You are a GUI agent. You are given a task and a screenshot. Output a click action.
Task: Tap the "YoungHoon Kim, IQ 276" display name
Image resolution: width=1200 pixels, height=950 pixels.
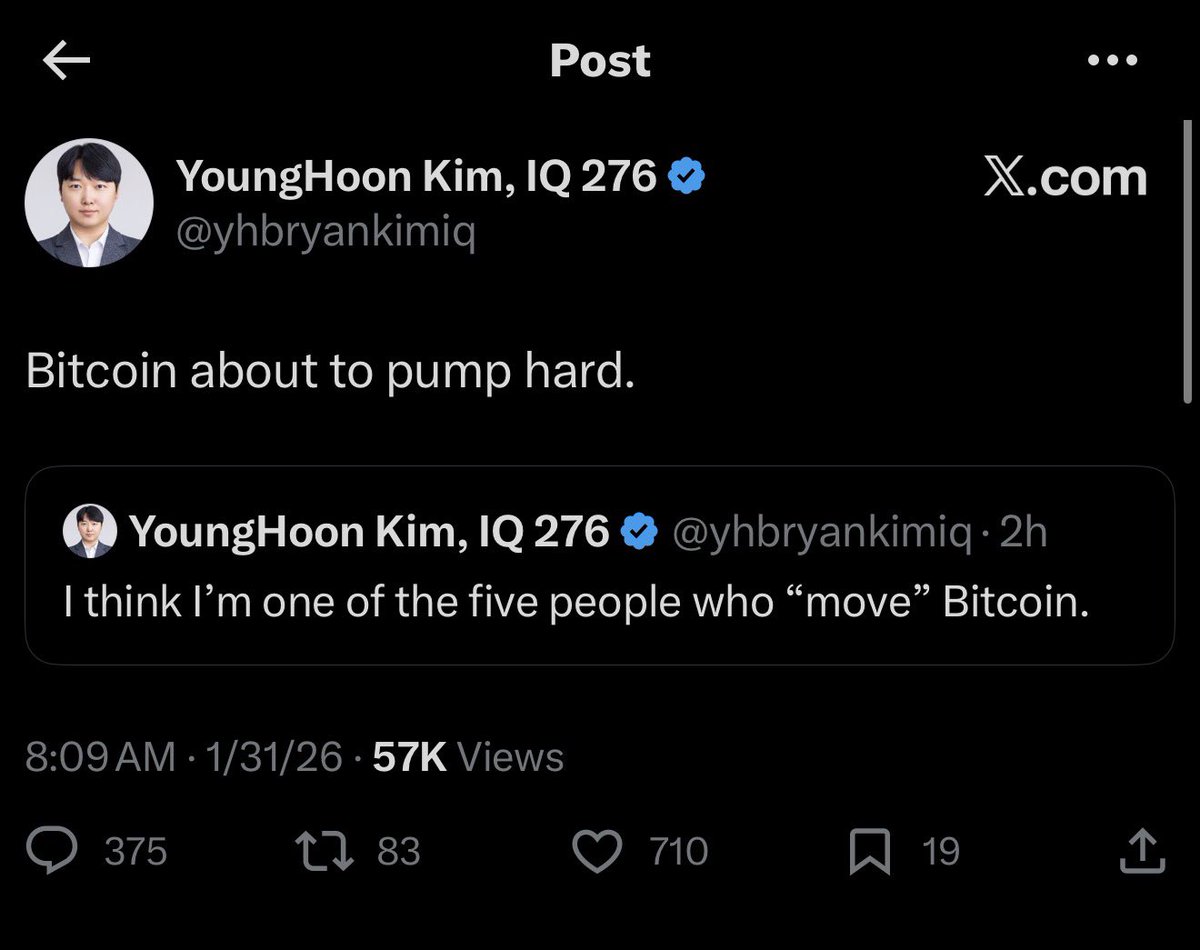(x=416, y=177)
